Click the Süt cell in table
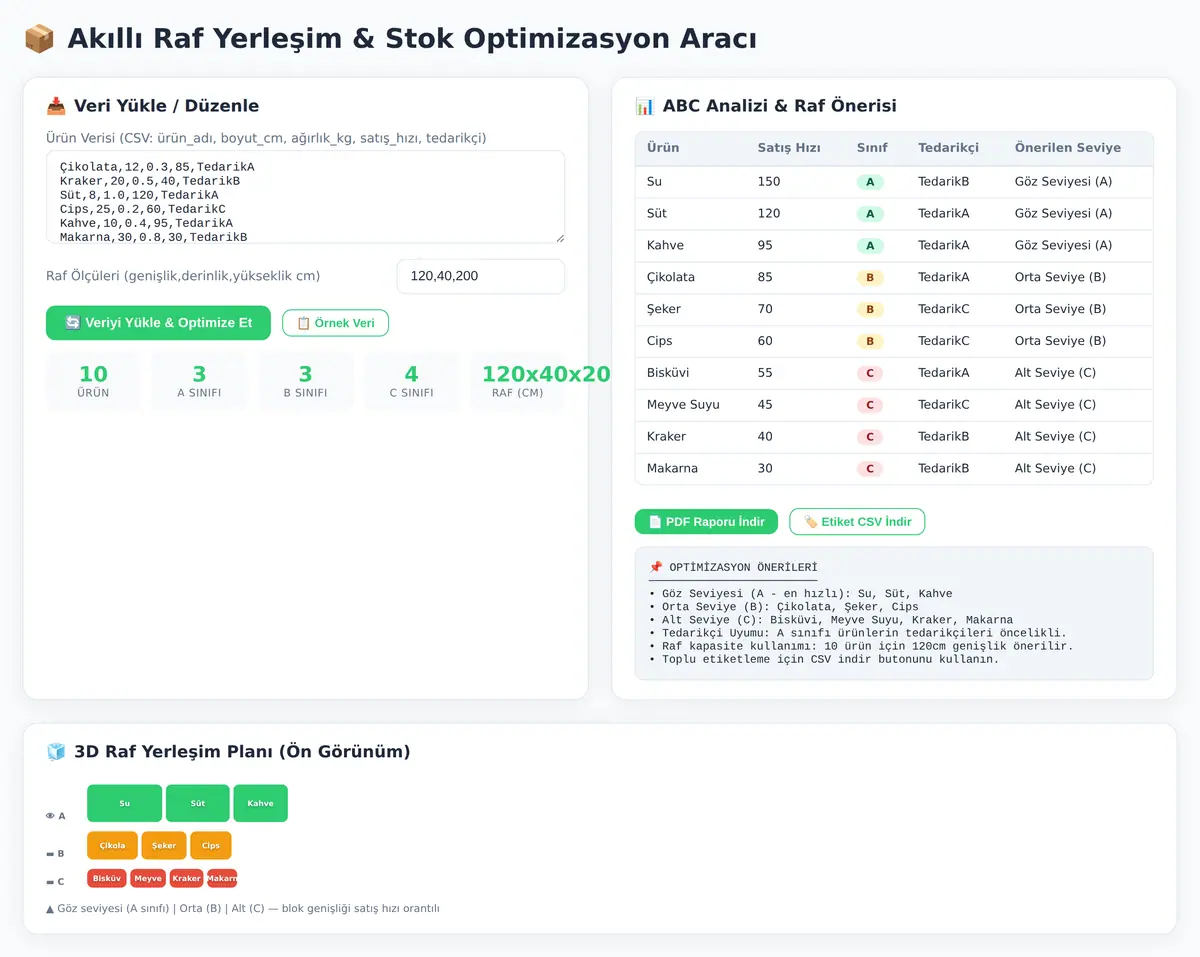The width and height of the screenshot is (1200, 957). [690, 214]
